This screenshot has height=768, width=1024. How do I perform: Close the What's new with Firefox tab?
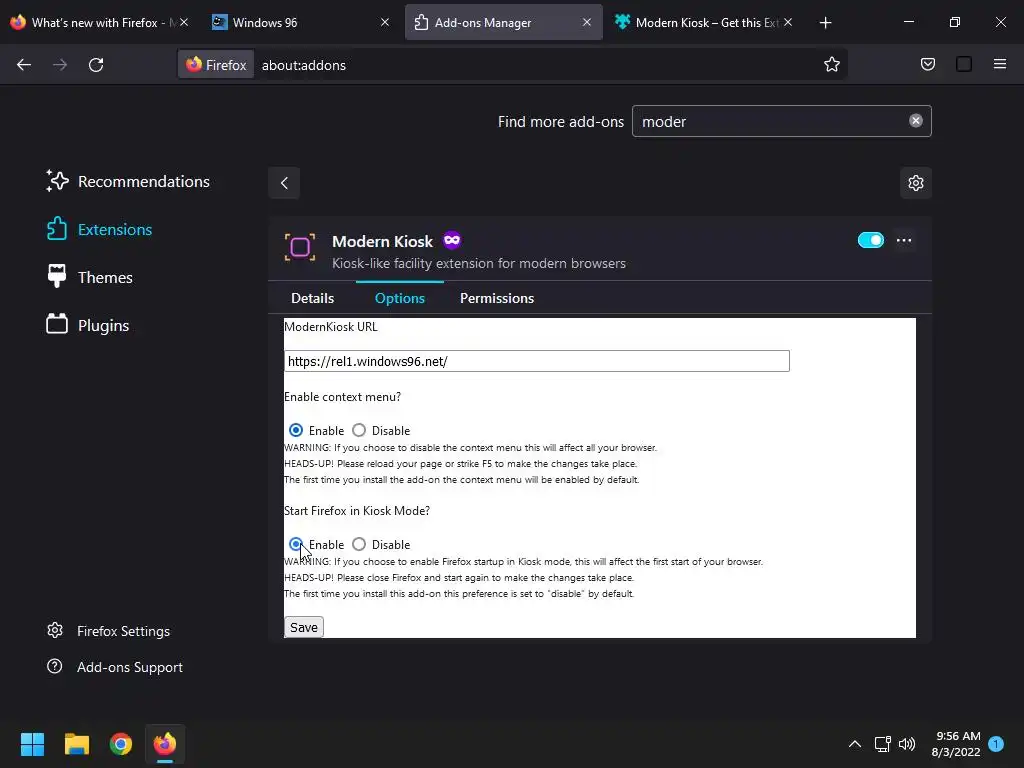coord(184,22)
